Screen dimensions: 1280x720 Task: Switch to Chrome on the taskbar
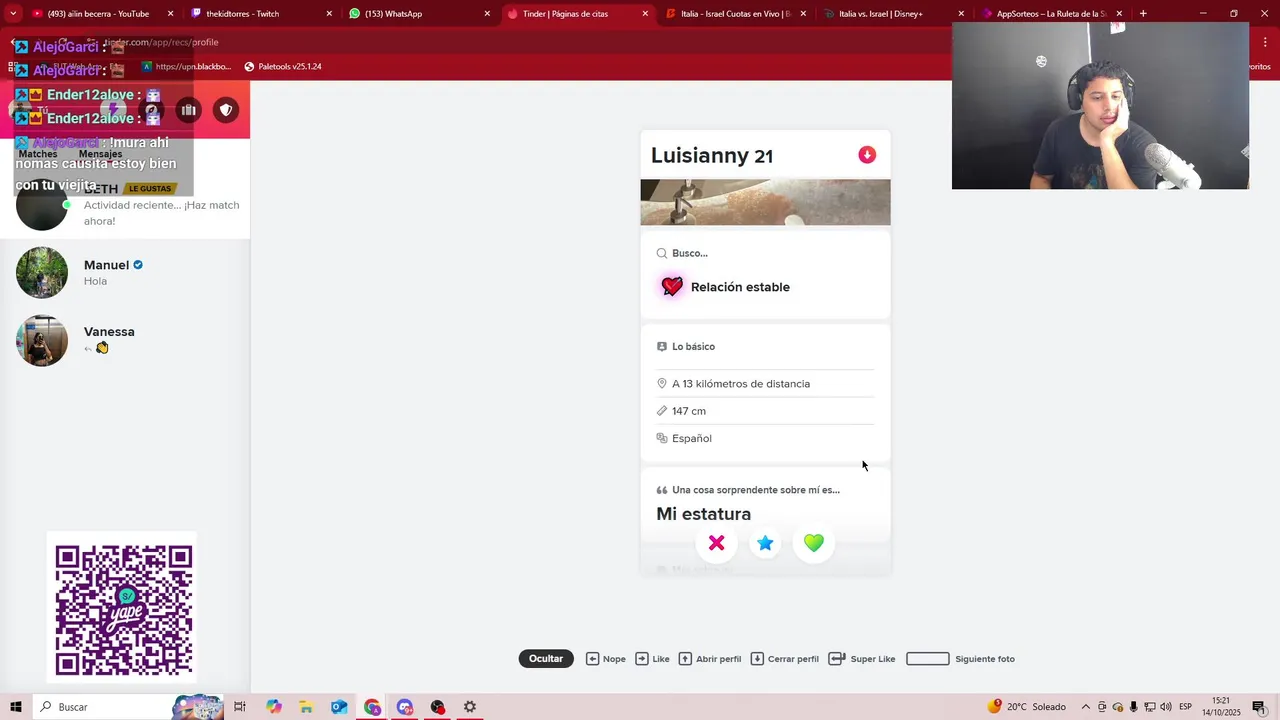coord(372,707)
